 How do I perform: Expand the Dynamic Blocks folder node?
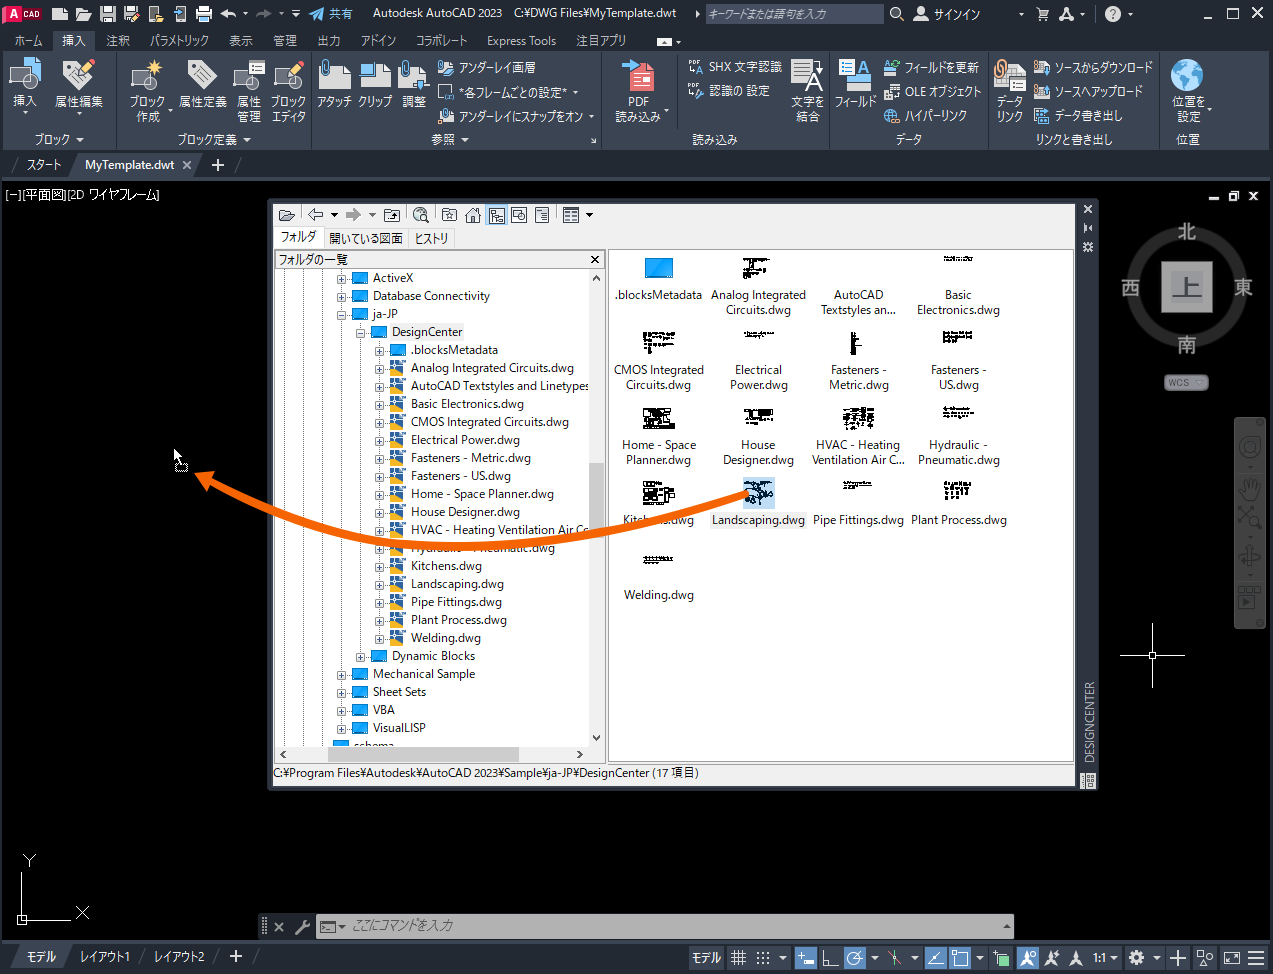tap(361, 657)
